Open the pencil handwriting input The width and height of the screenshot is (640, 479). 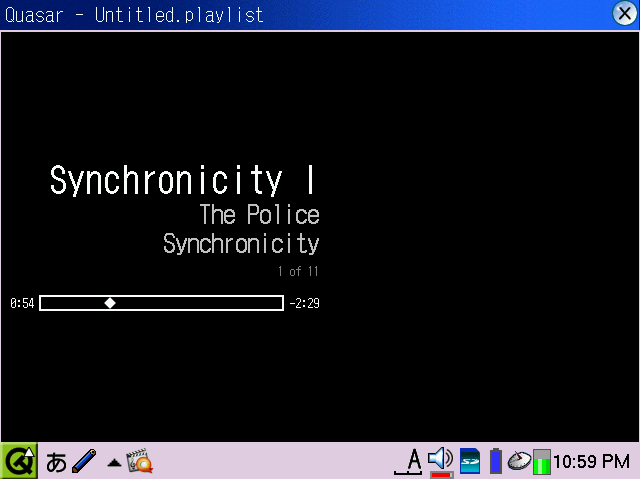[84, 461]
